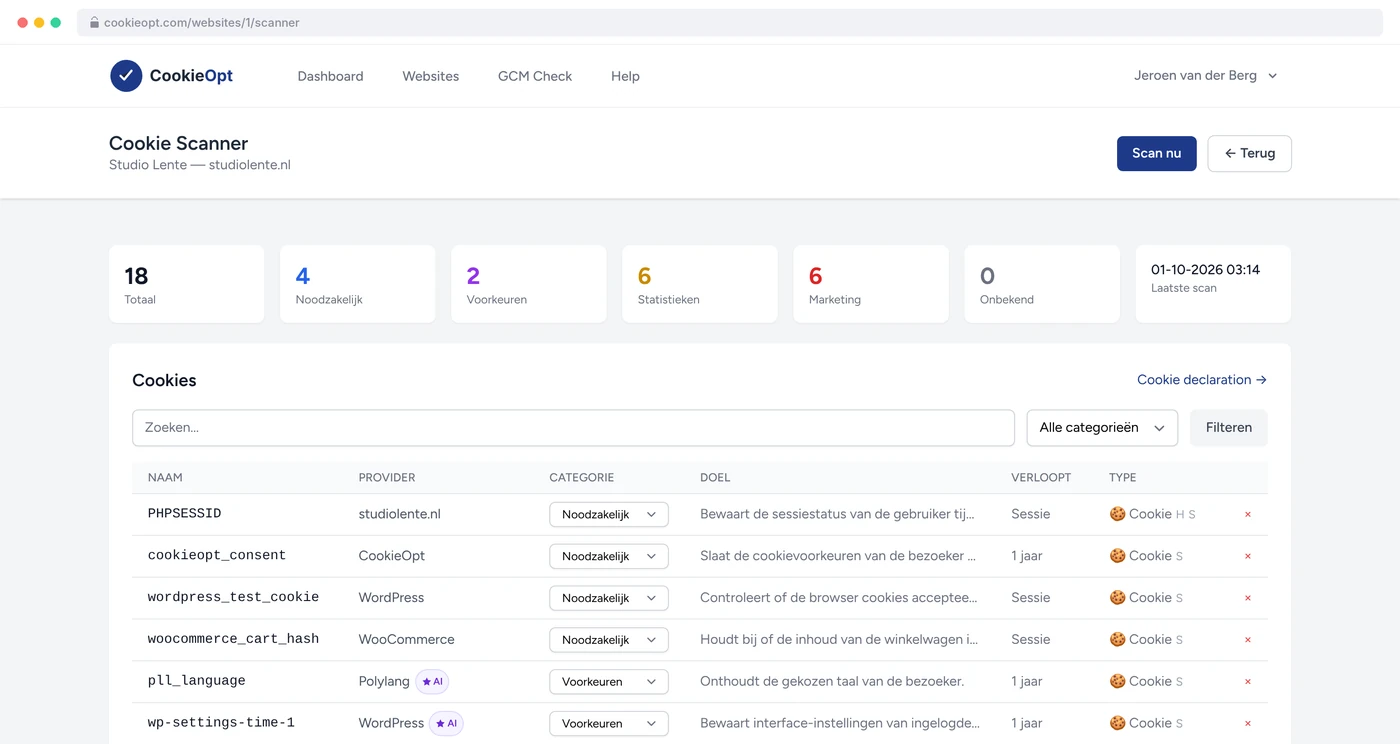This screenshot has height=744, width=1400.
Task: Select the Voorkeuren 2 stat card
Action: pos(528,284)
